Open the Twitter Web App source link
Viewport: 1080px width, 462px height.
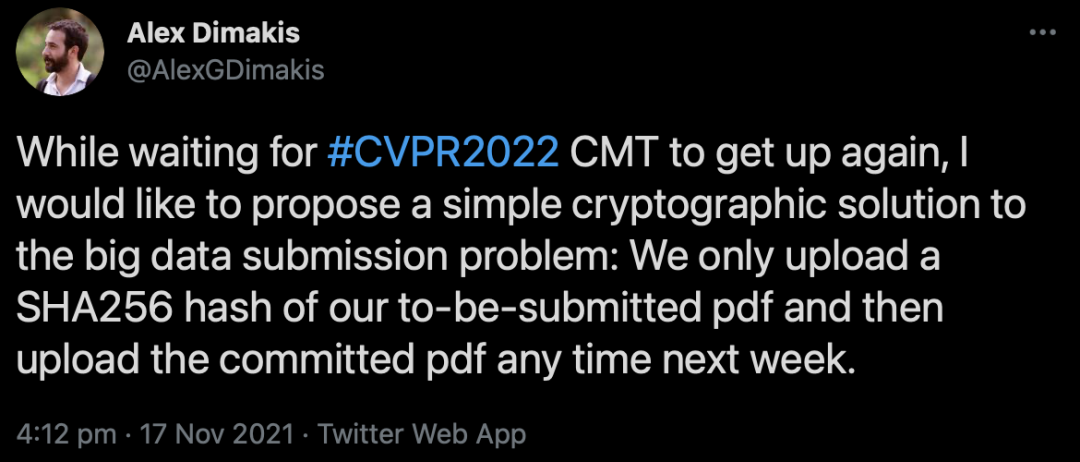(x=421, y=434)
